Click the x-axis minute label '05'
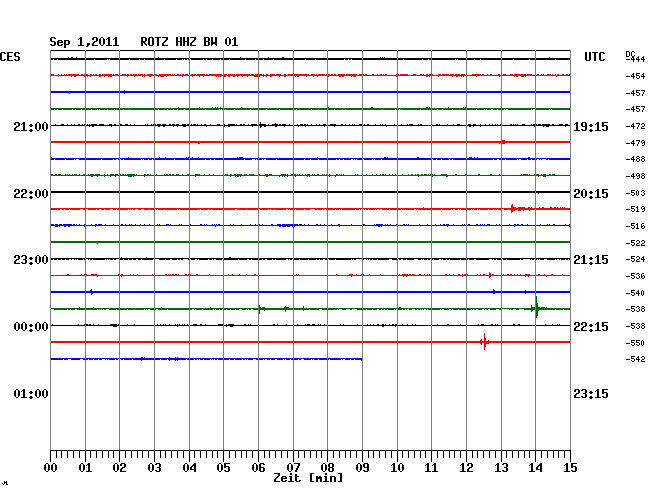The height and width of the screenshot is (494, 650). (223, 468)
